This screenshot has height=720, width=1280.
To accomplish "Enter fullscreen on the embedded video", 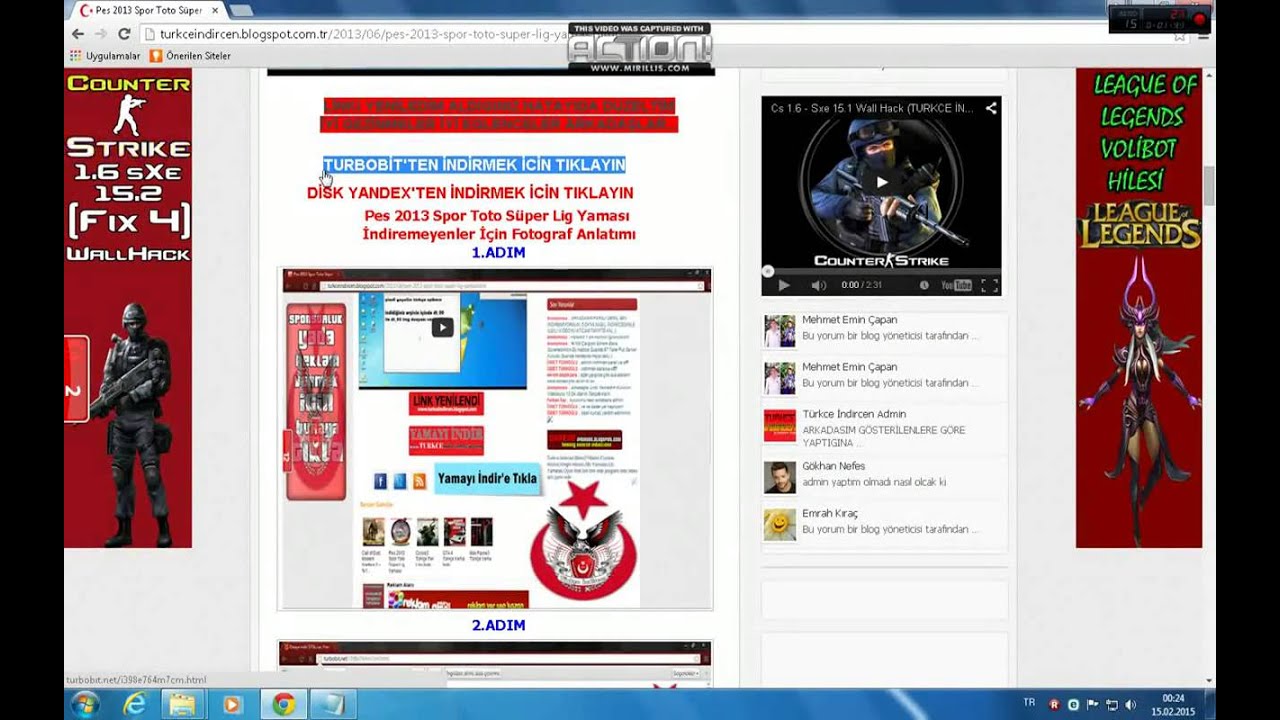I will [989, 285].
